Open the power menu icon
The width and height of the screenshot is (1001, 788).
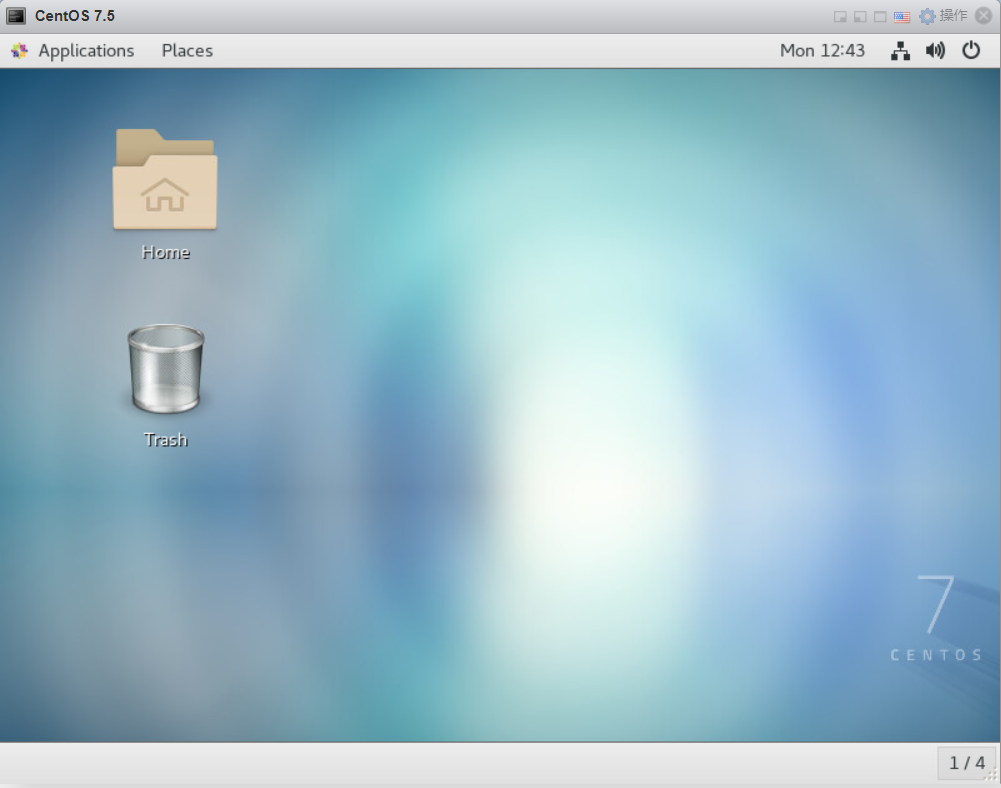click(971, 50)
